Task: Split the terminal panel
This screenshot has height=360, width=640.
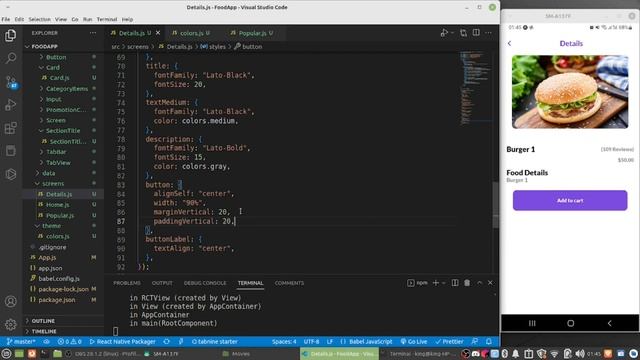Action: (455, 283)
